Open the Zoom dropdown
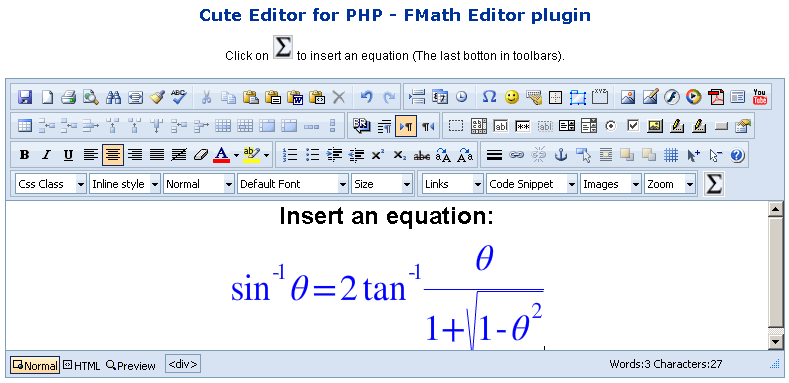 coord(670,184)
